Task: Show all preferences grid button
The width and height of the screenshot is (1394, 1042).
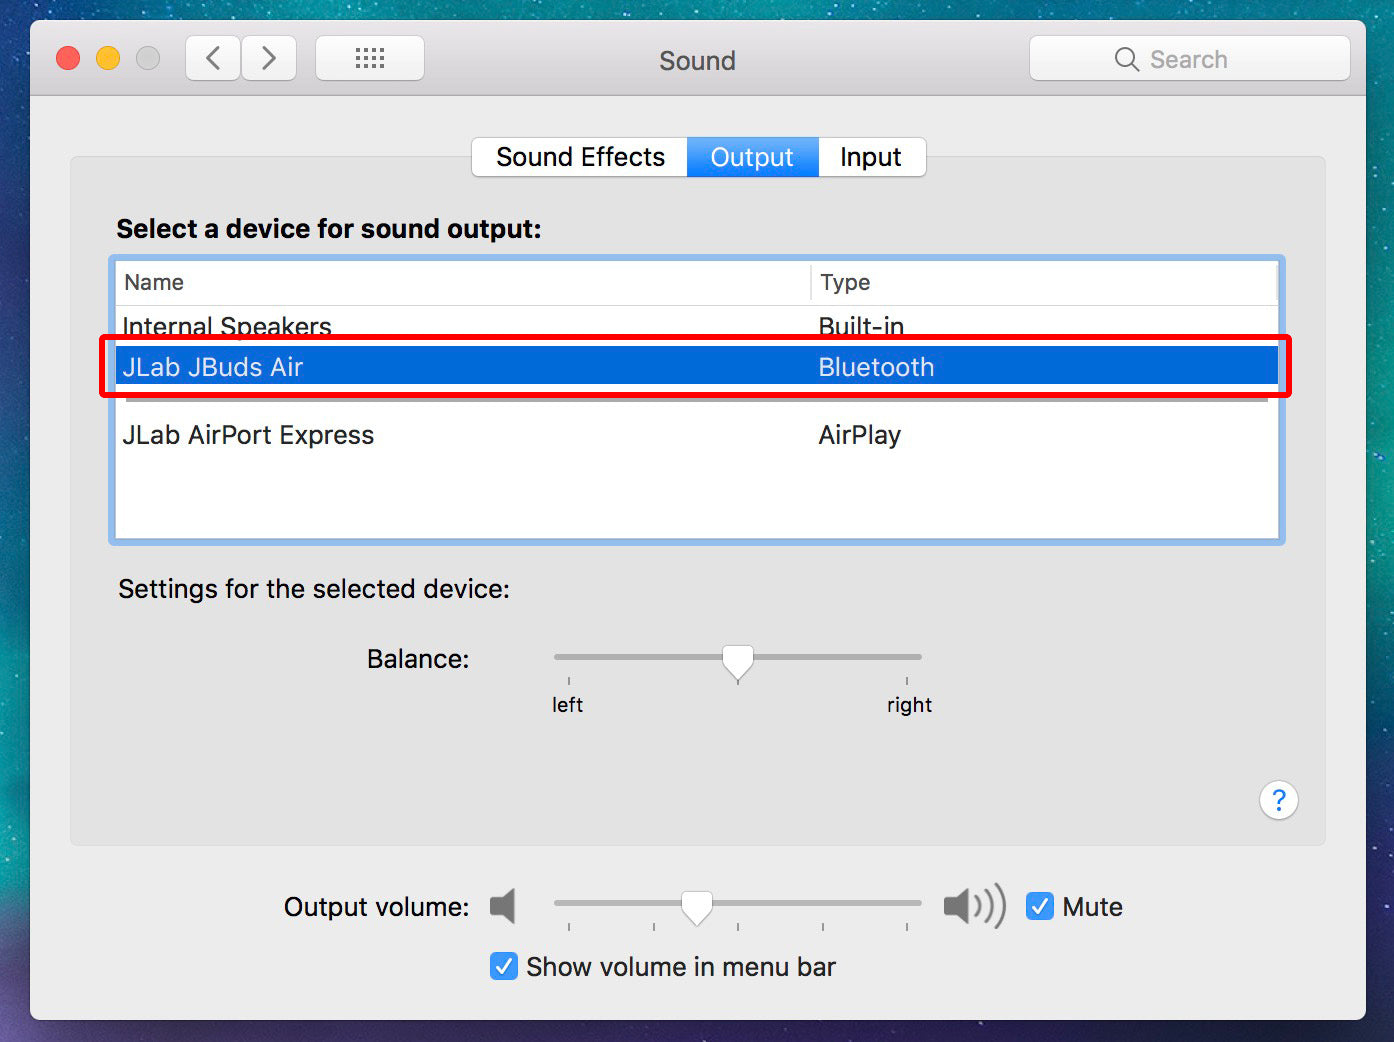Action: pyautogui.click(x=370, y=58)
